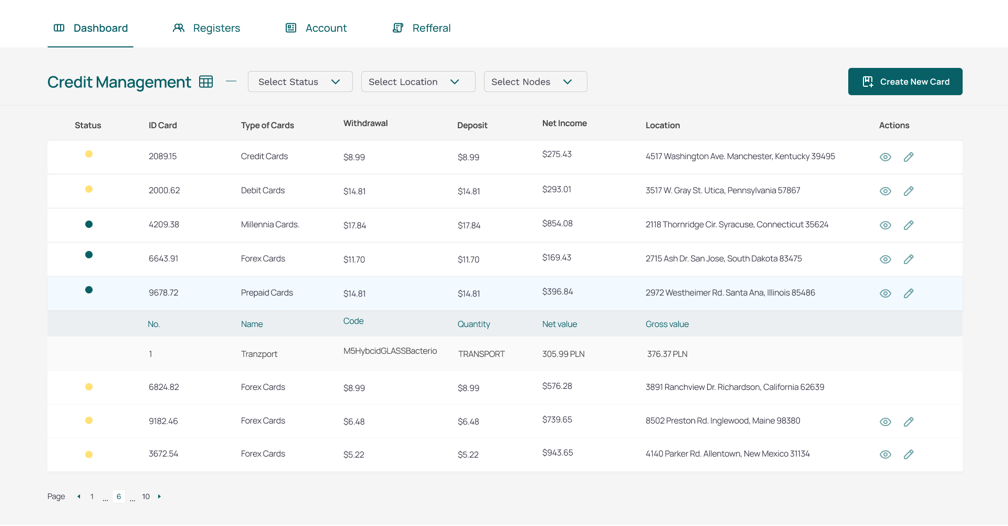
Task: Click the next page arrow in pagination
Action: point(159,496)
